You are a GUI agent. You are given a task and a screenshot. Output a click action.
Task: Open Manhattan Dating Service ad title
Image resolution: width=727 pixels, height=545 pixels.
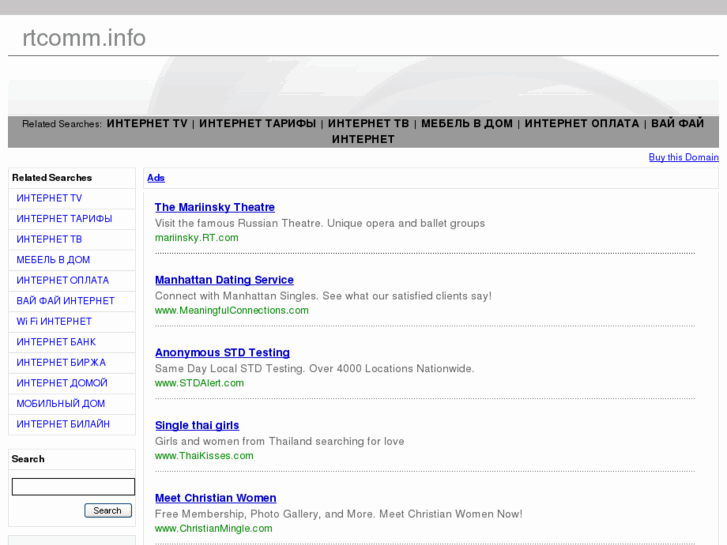(224, 280)
